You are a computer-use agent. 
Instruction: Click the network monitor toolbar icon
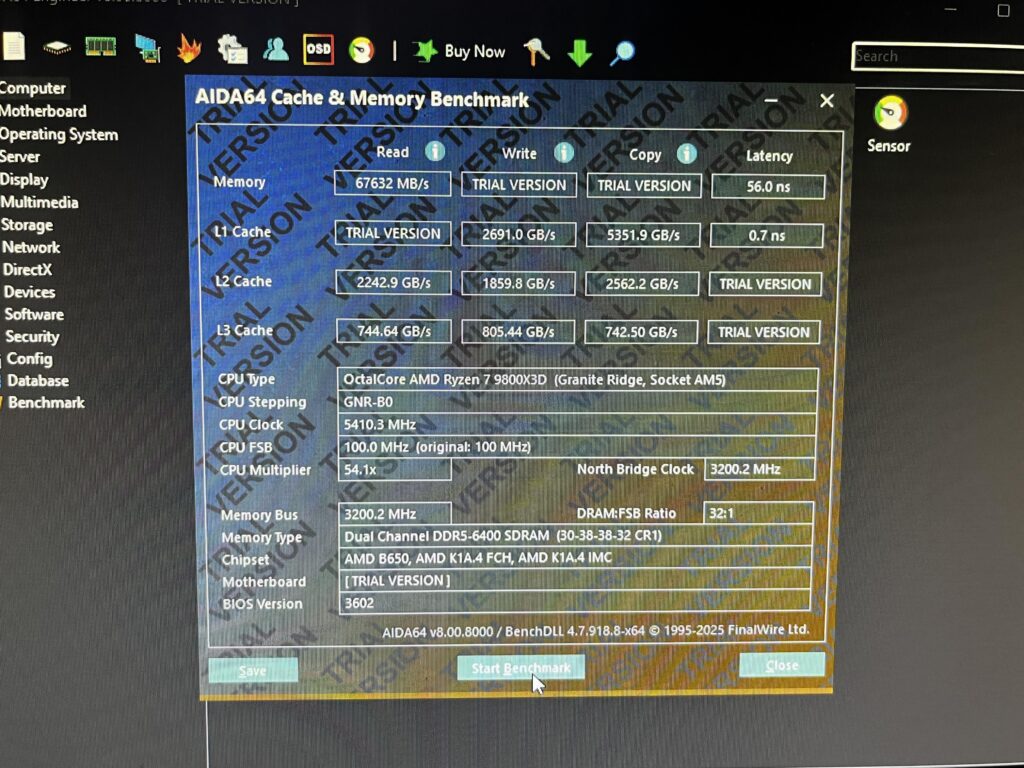pyautogui.click(x=148, y=49)
